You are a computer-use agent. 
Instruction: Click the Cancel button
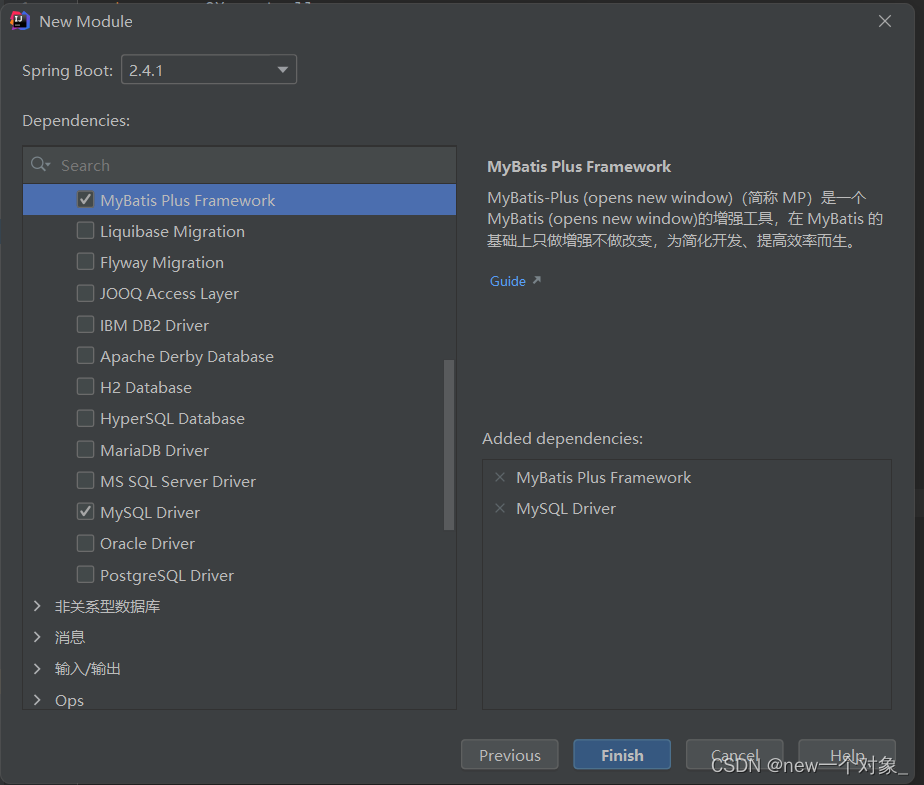point(734,755)
